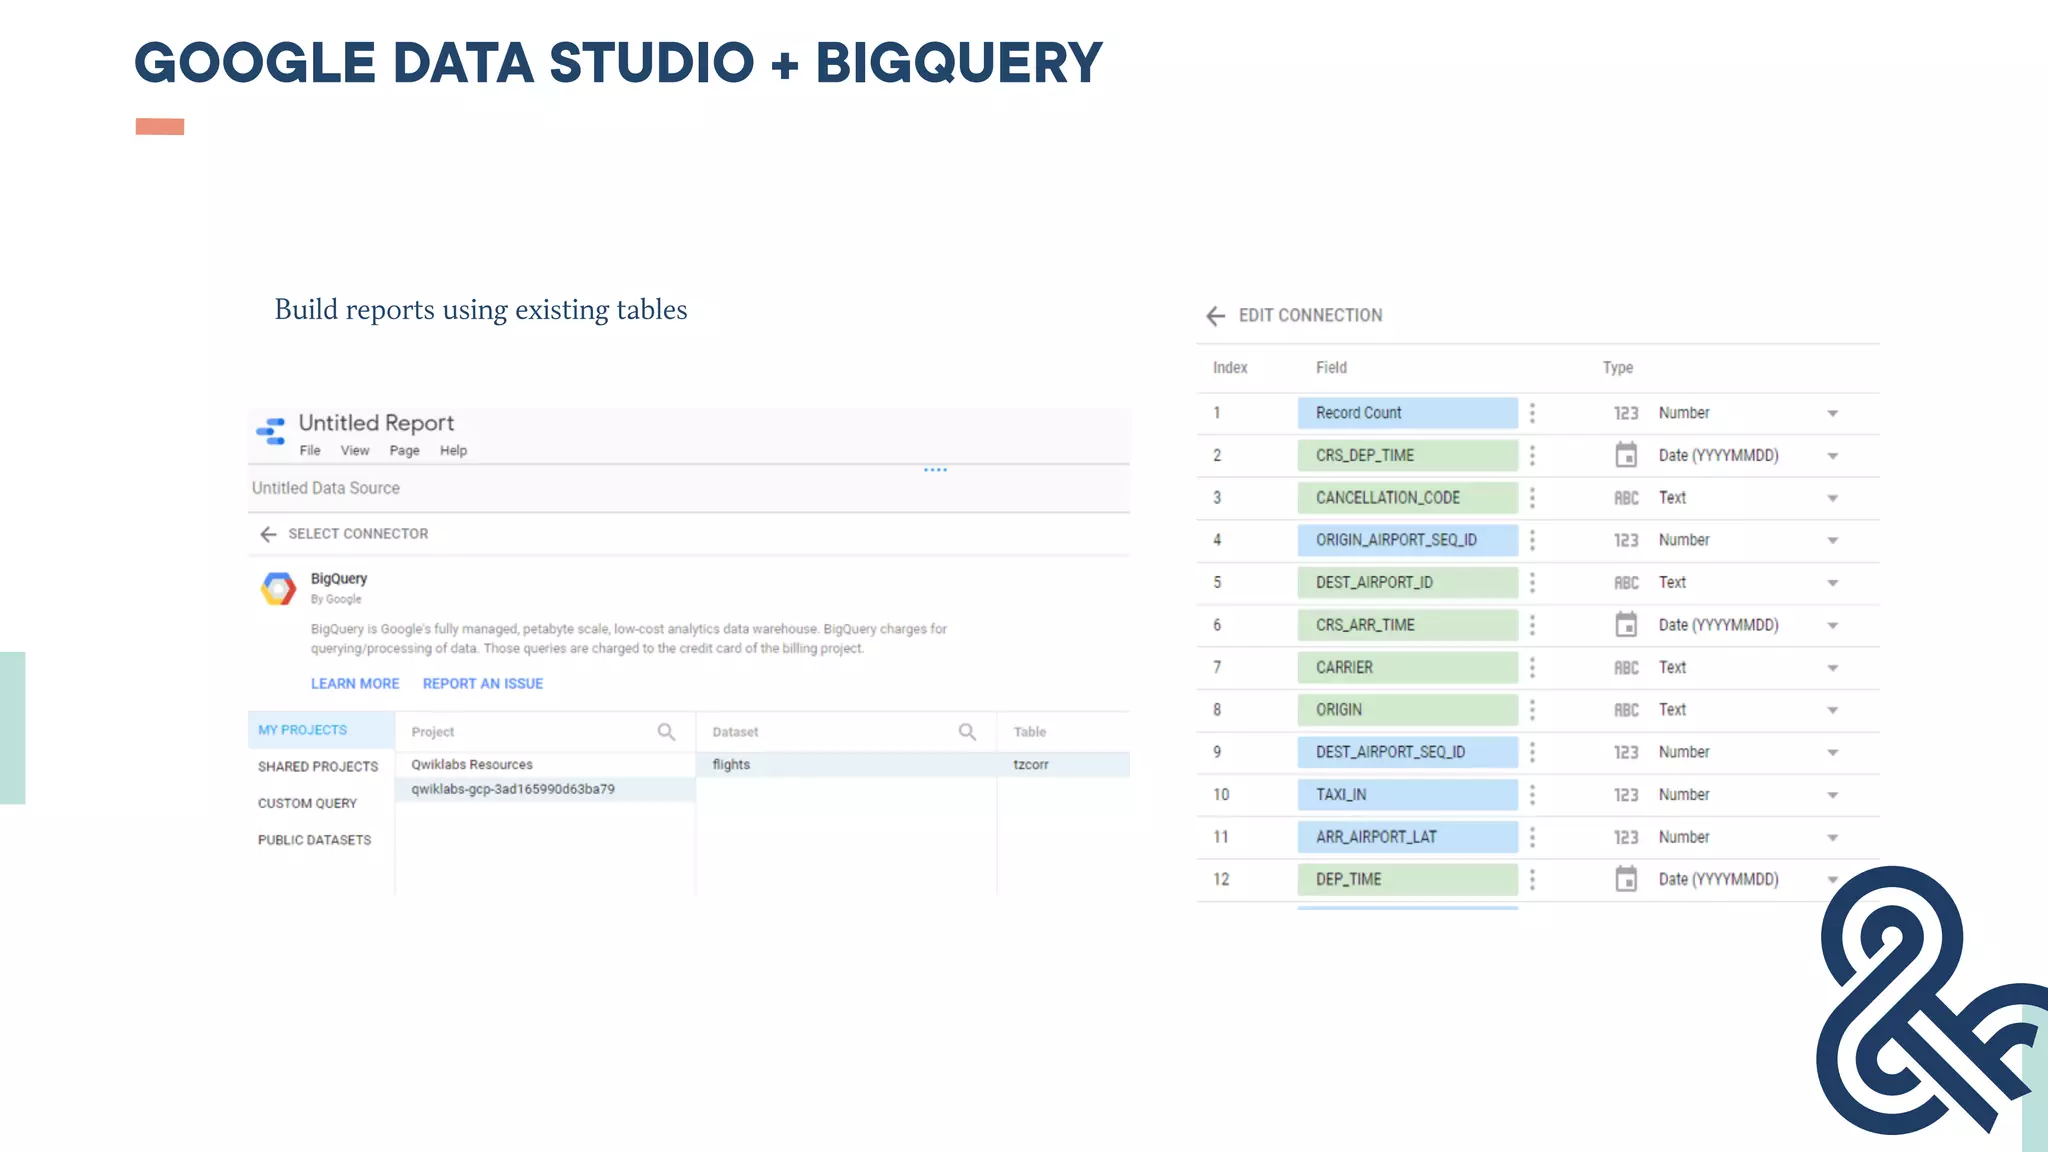
Task: Select the flights dataset
Action: pos(846,765)
